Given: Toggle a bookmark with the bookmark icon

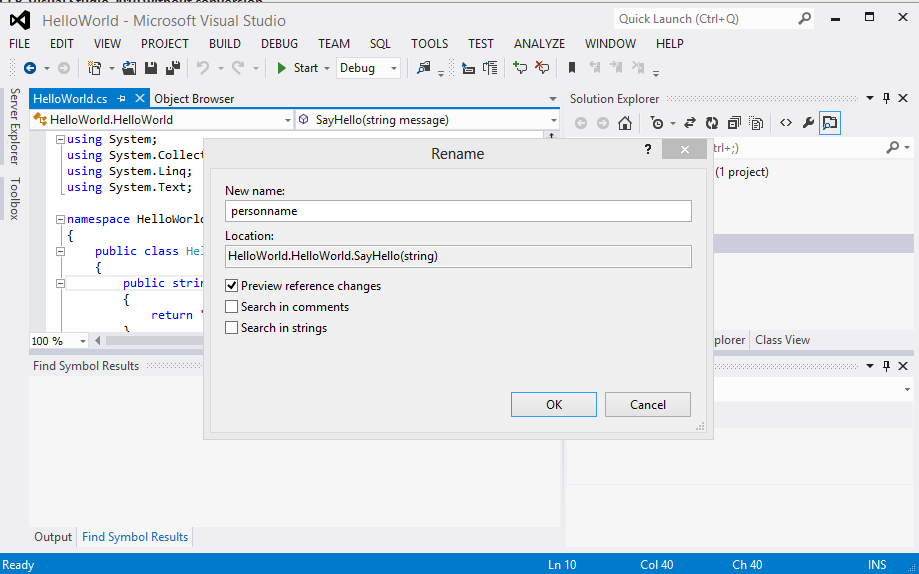Looking at the screenshot, I should (x=572, y=68).
